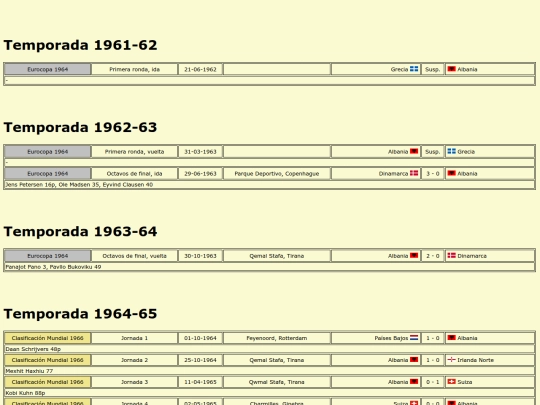
Task: Click the 'Jornada 2' cell
Action: (x=135, y=360)
